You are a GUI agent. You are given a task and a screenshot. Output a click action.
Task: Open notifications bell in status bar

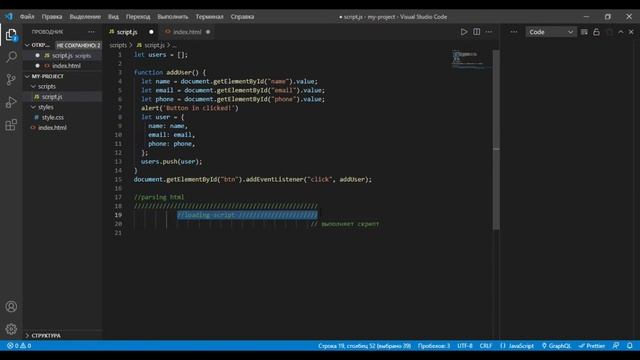630,346
